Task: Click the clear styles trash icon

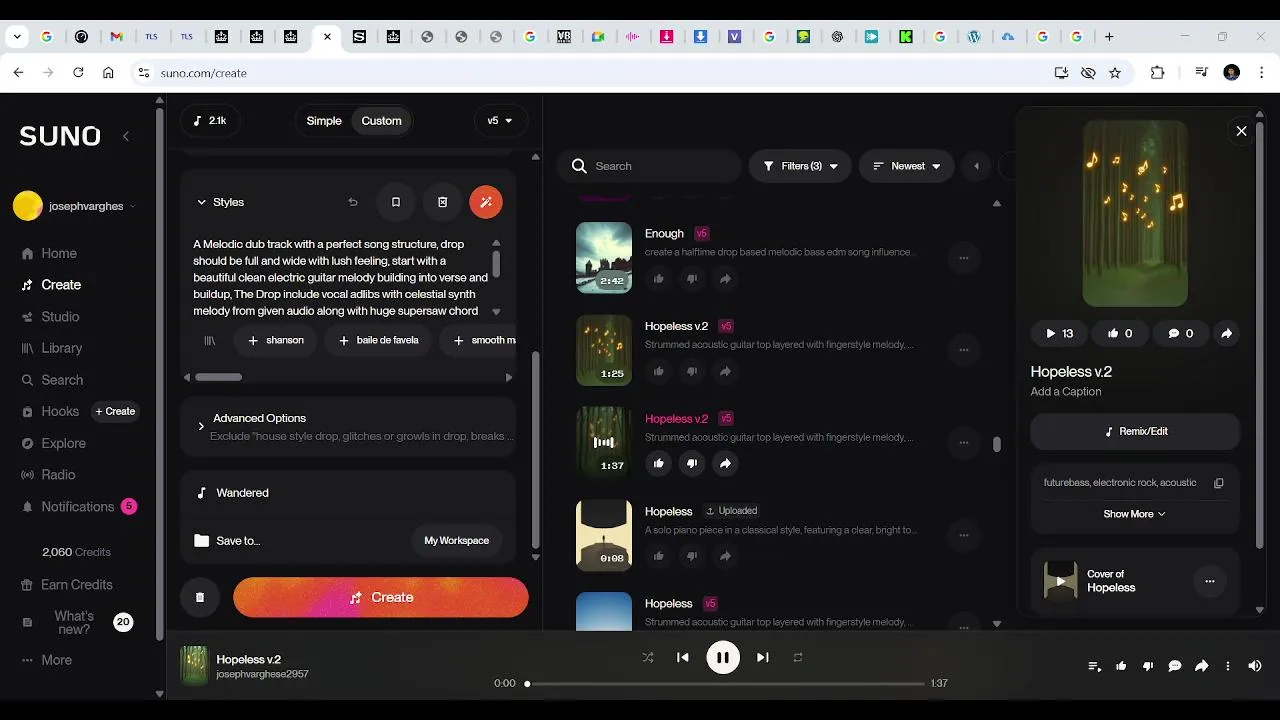Action: tap(442, 202)
